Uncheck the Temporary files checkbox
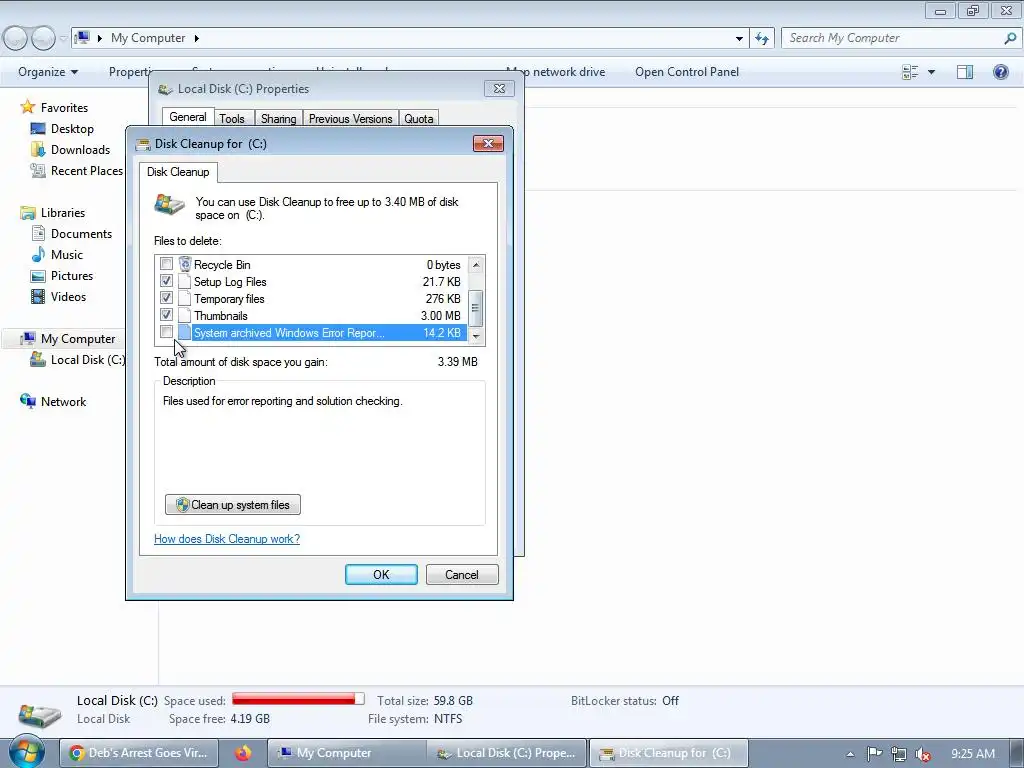1024x768 pixels. pyautogui.click(x=167, y=298)
